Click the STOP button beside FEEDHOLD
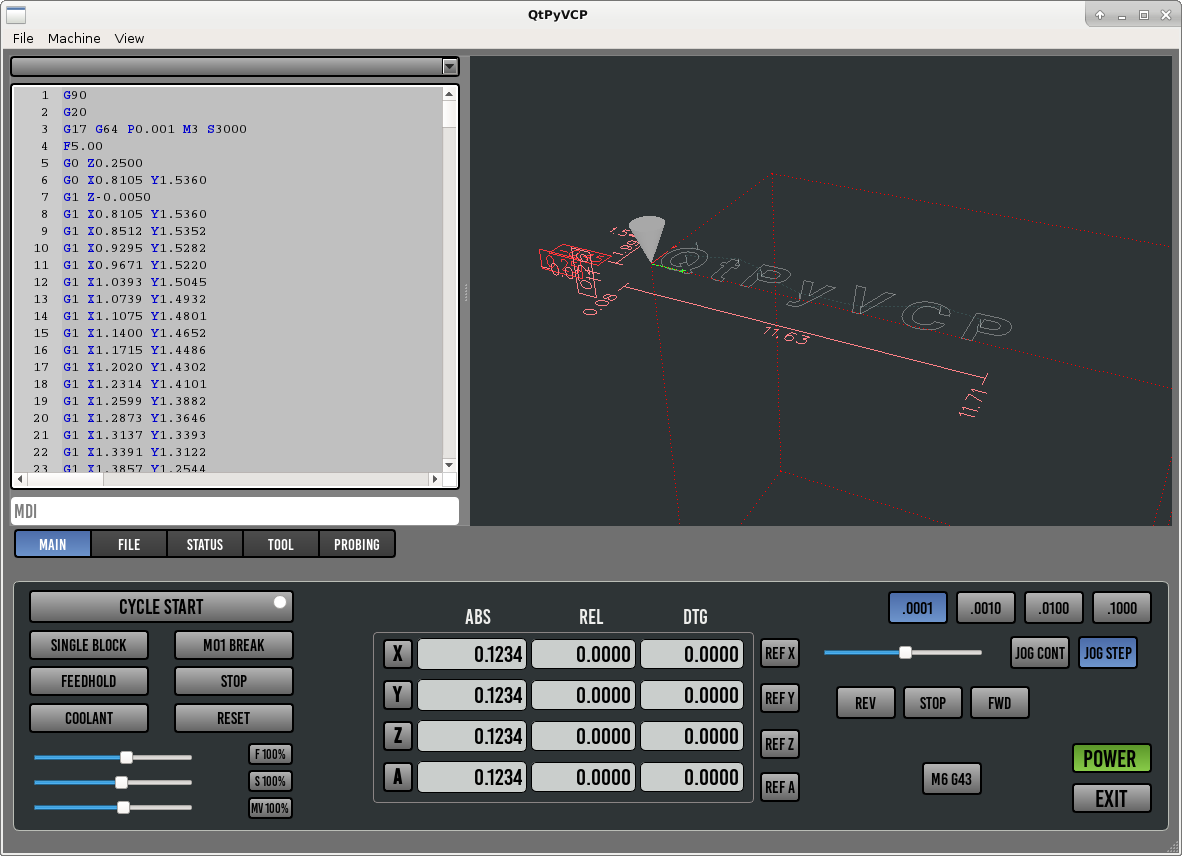The height and width of the screenshot is (856, 1182). pos(234,681)
